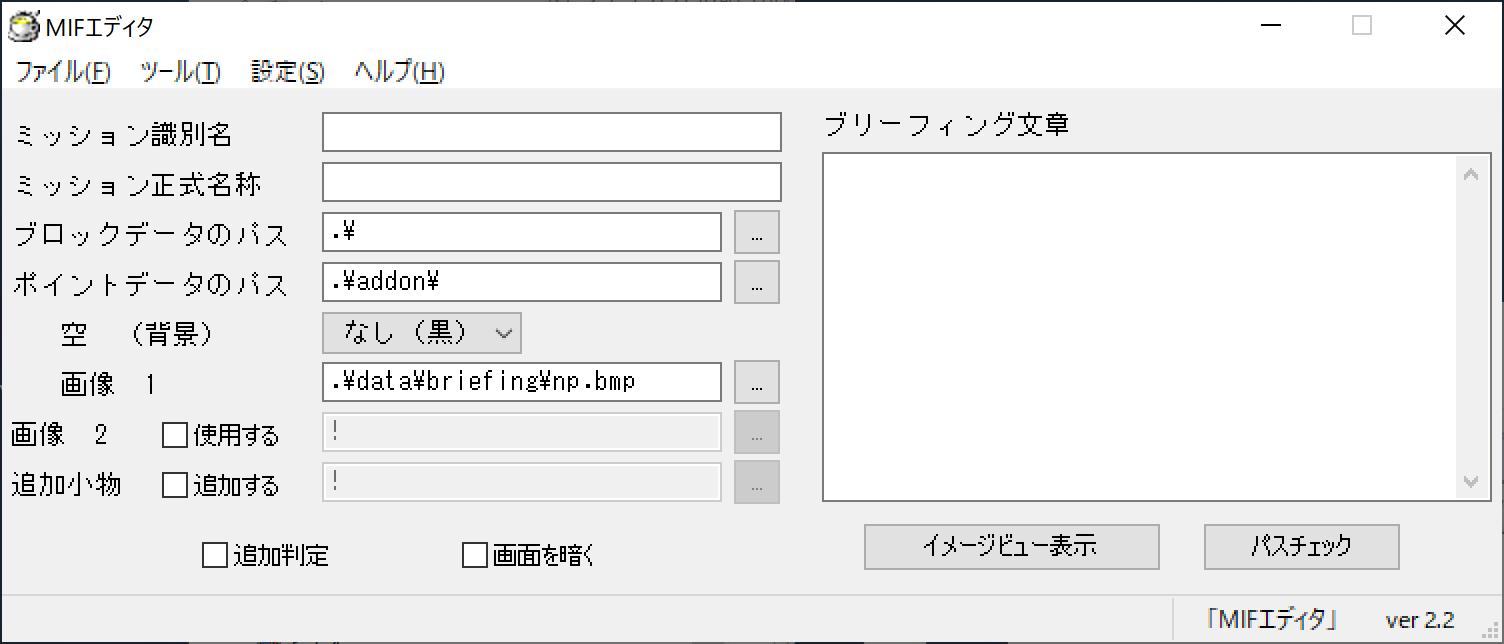Check the 追加する box for additional props
The width and height of the screenshot is (1504, 644).
tap(175, 485)
